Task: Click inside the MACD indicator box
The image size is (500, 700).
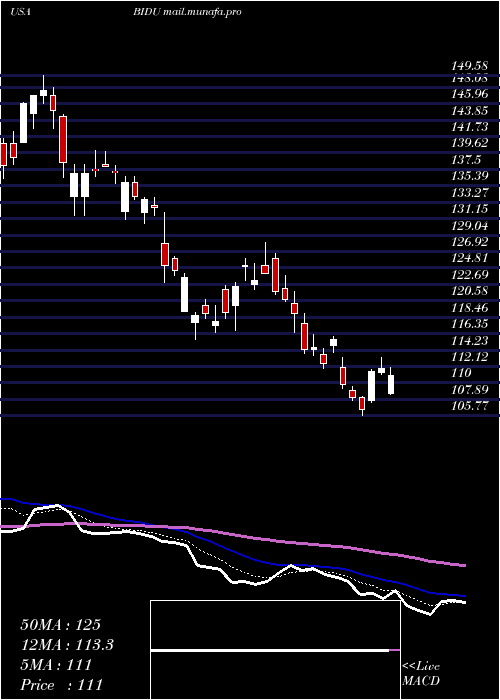Action: coord(275,650)
